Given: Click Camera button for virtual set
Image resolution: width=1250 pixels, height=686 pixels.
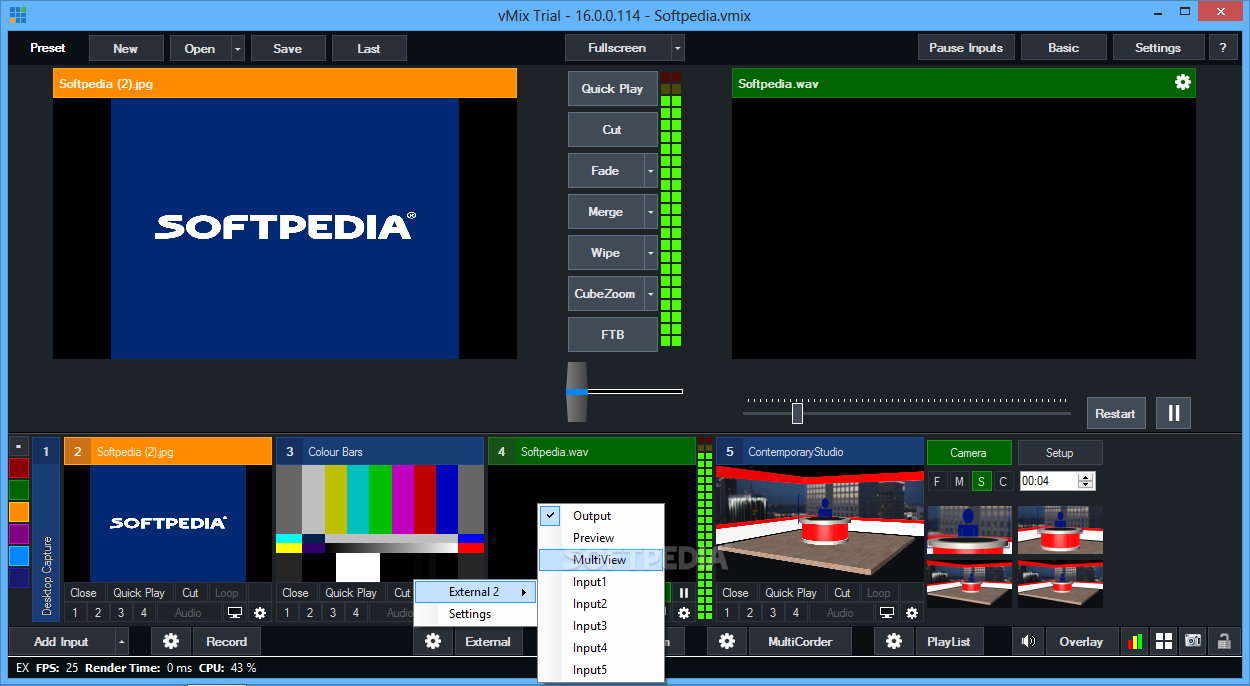Looking at the screenshot, I should (x=968, y=453).
